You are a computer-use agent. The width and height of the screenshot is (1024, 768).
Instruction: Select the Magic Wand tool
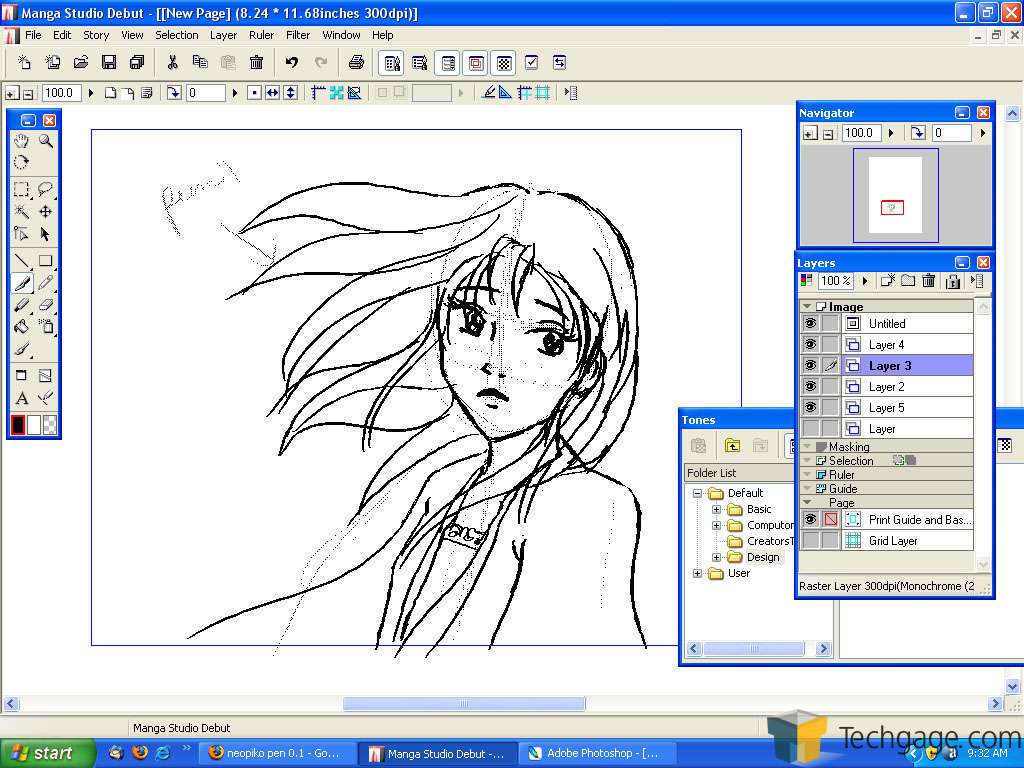[22, 211]
